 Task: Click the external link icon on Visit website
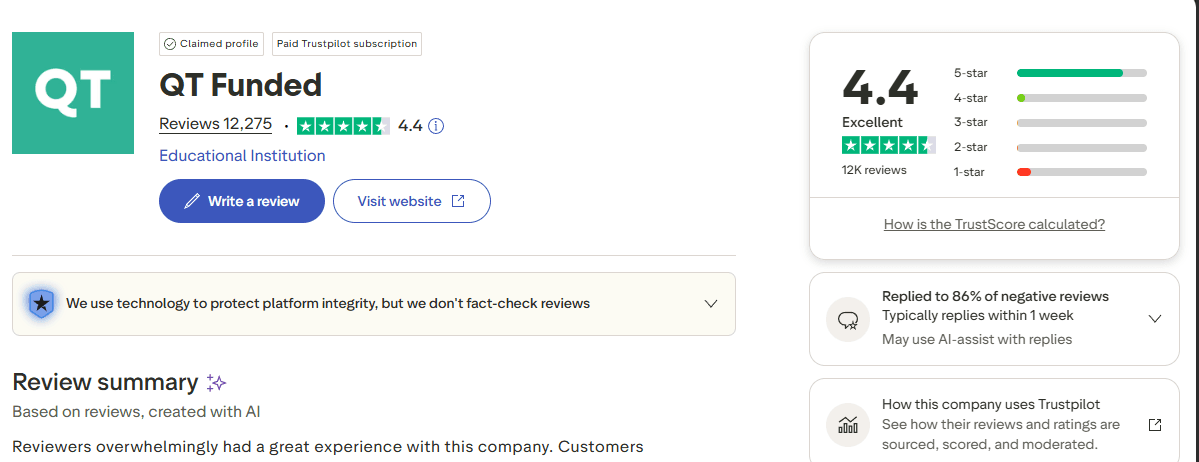click(x=458, y=201)
